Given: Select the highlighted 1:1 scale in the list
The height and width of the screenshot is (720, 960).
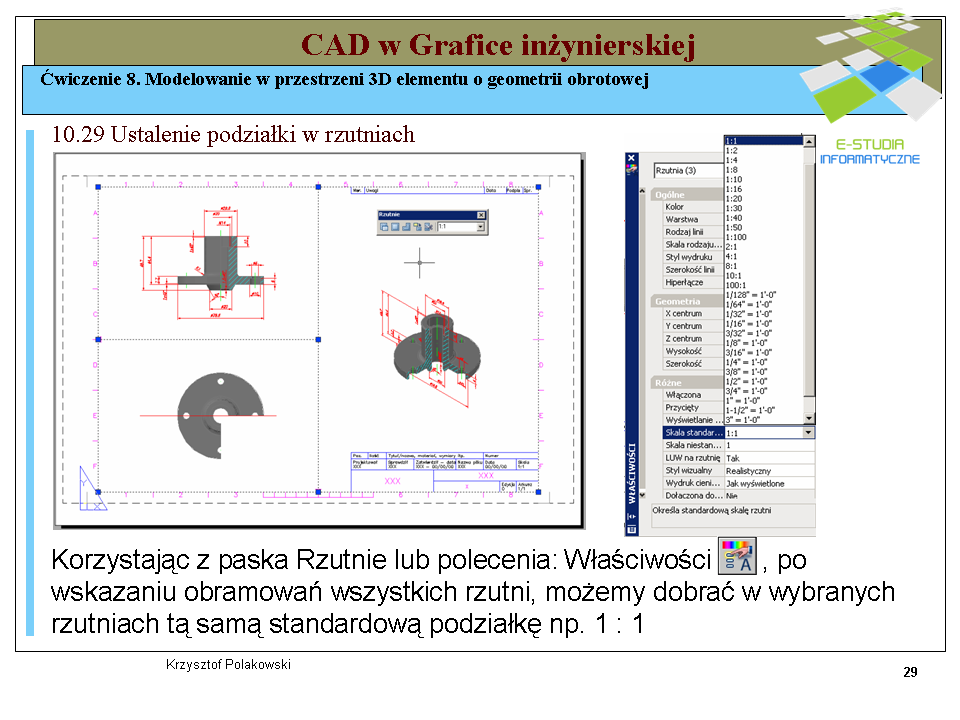Looking at the screenshot, I should pyautogui.click(x=763, y=141).
